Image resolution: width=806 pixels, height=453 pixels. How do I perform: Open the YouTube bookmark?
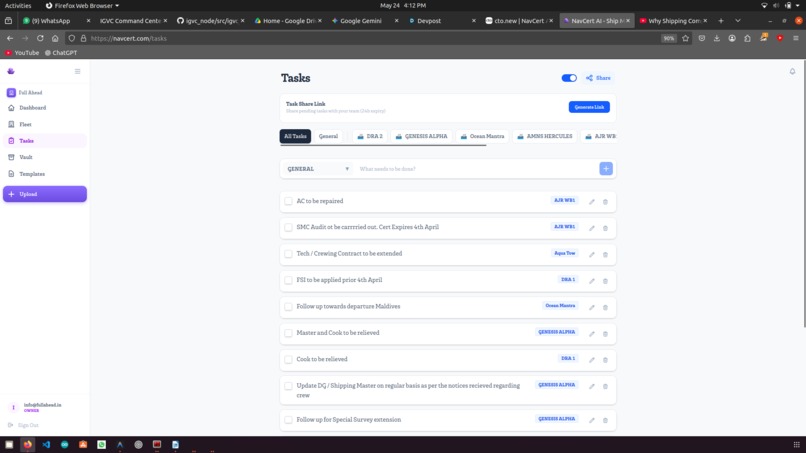[x=22, y=52]
